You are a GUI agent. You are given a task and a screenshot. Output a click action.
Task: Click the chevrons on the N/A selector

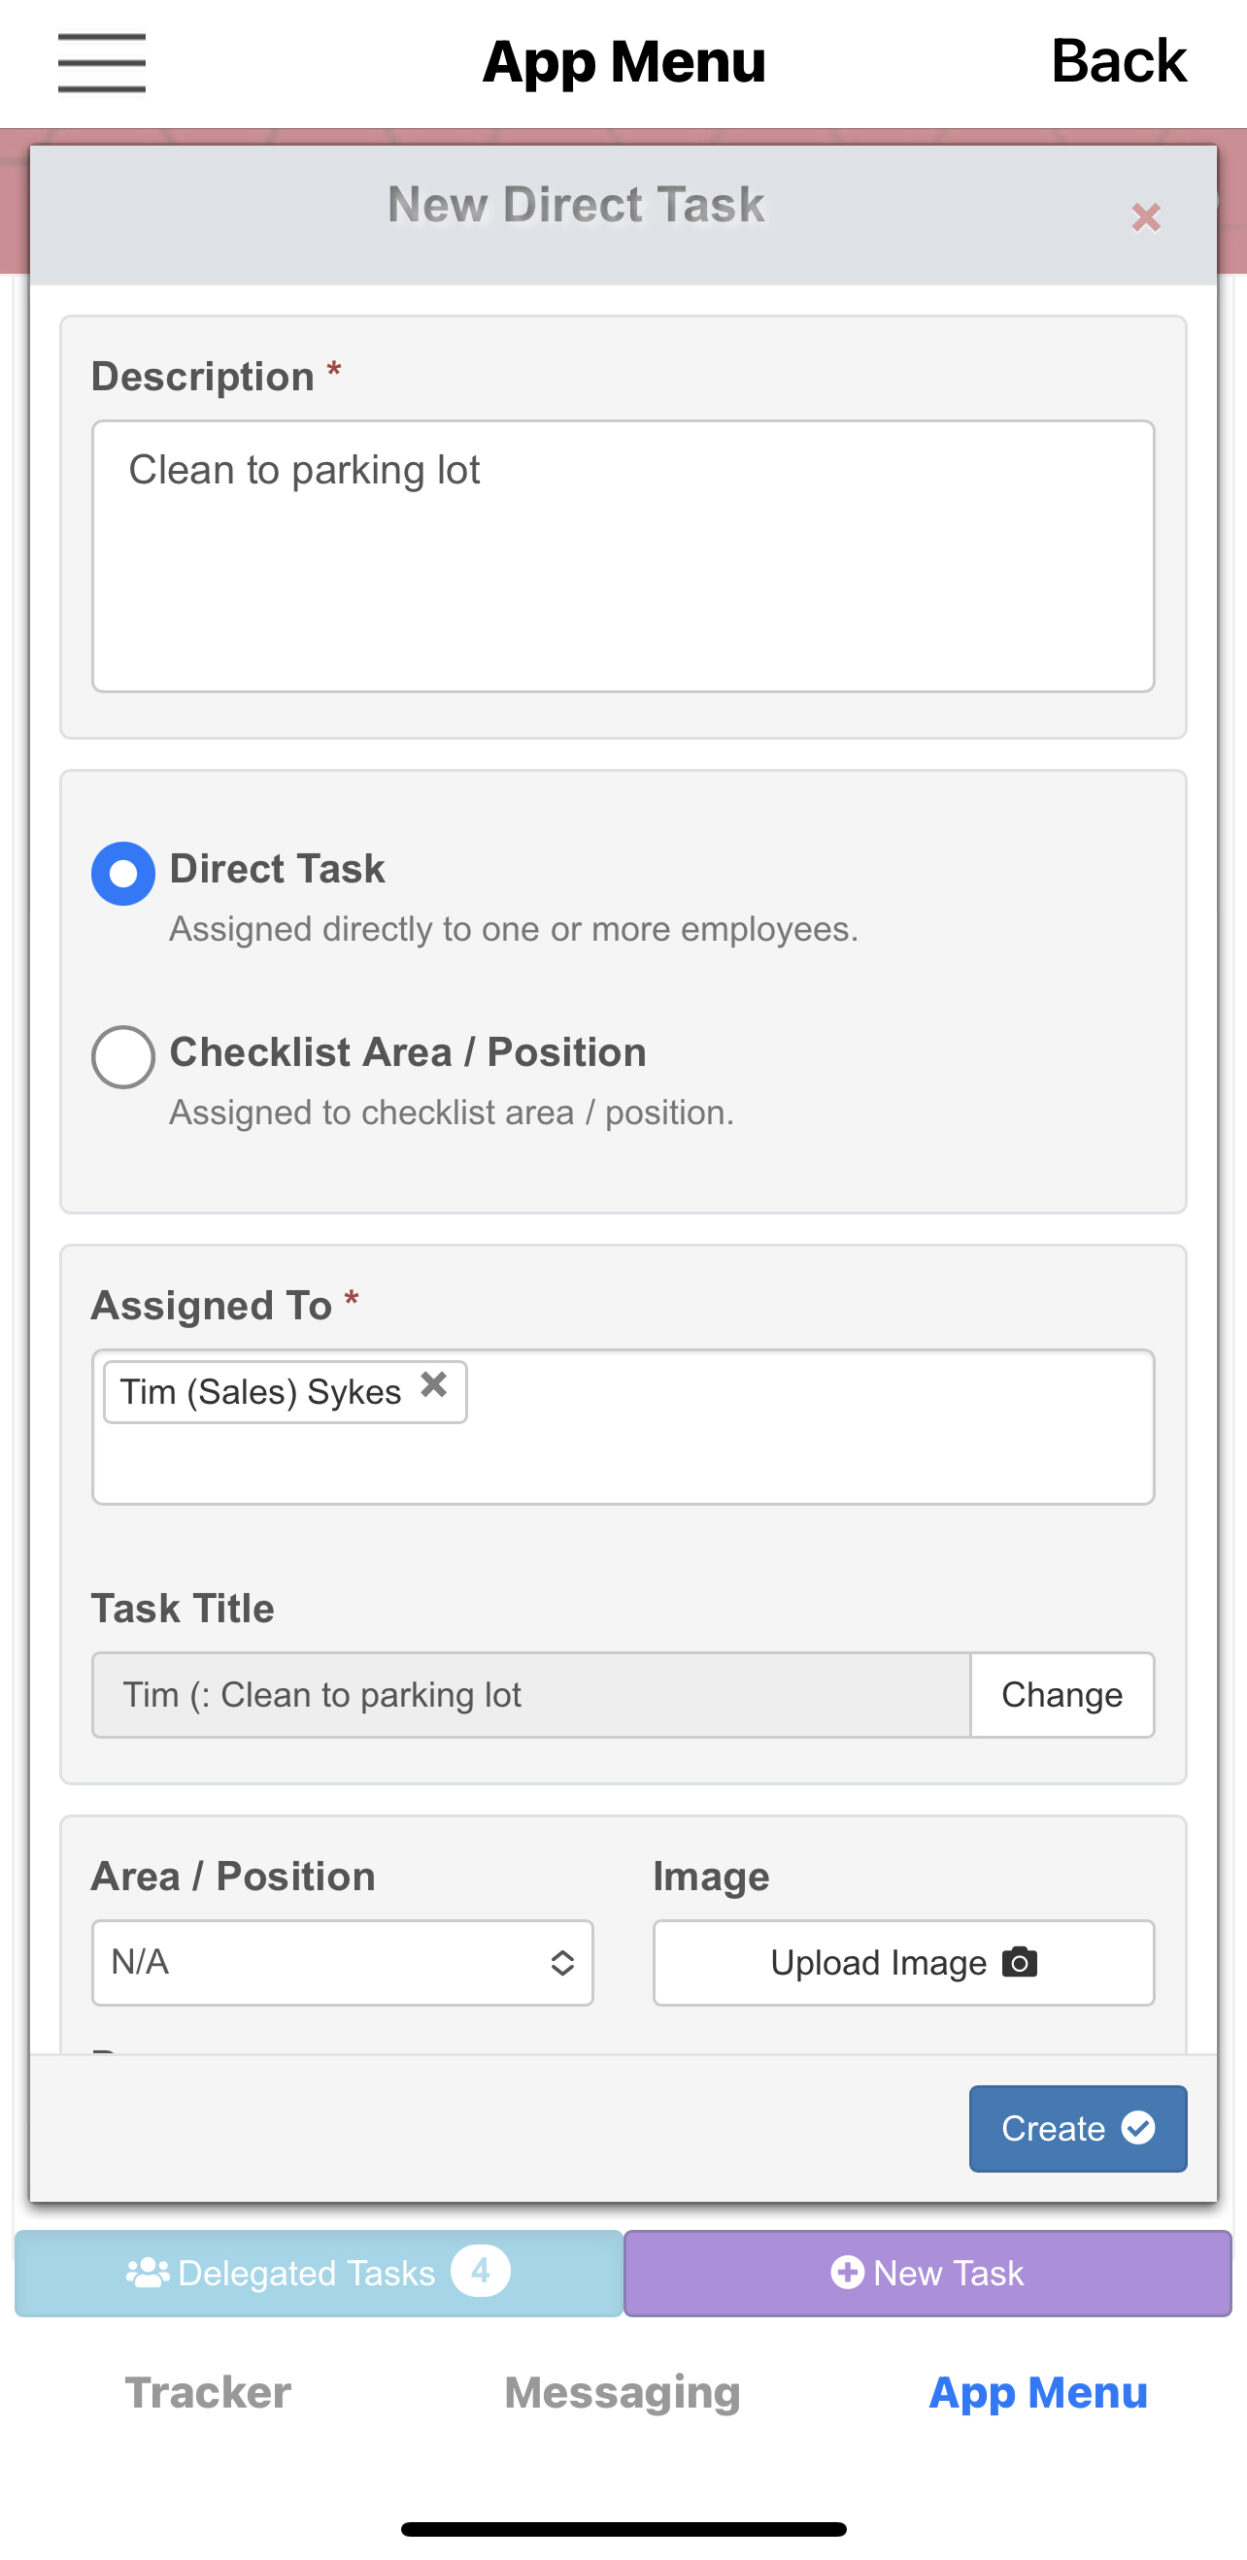pos(562,1962)
